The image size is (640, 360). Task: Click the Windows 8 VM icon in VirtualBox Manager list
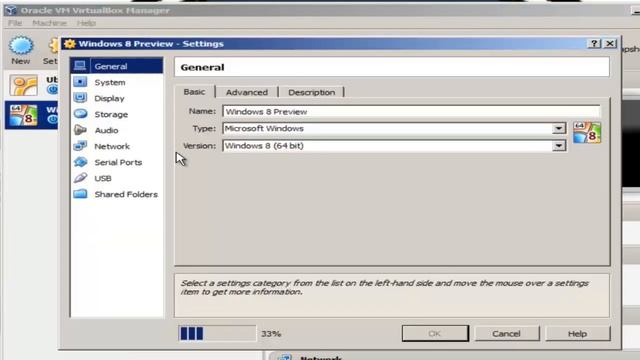pyautogui.click(x=24, y=116)
